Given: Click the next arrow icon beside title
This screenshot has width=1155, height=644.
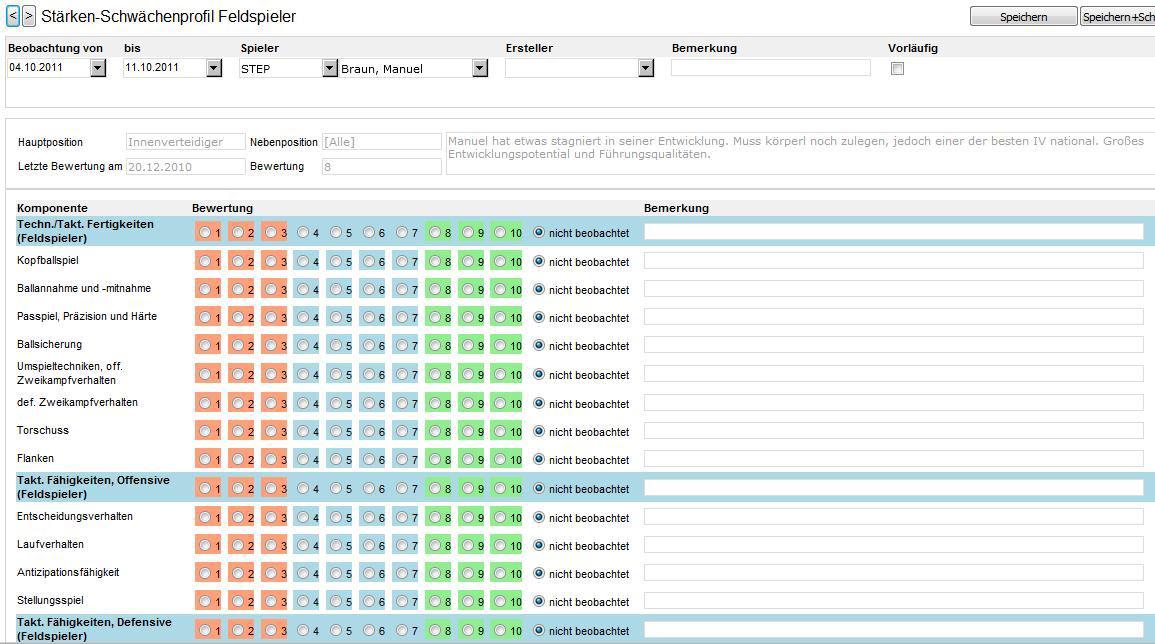Looking at the screenshot, I should (29, 16).
